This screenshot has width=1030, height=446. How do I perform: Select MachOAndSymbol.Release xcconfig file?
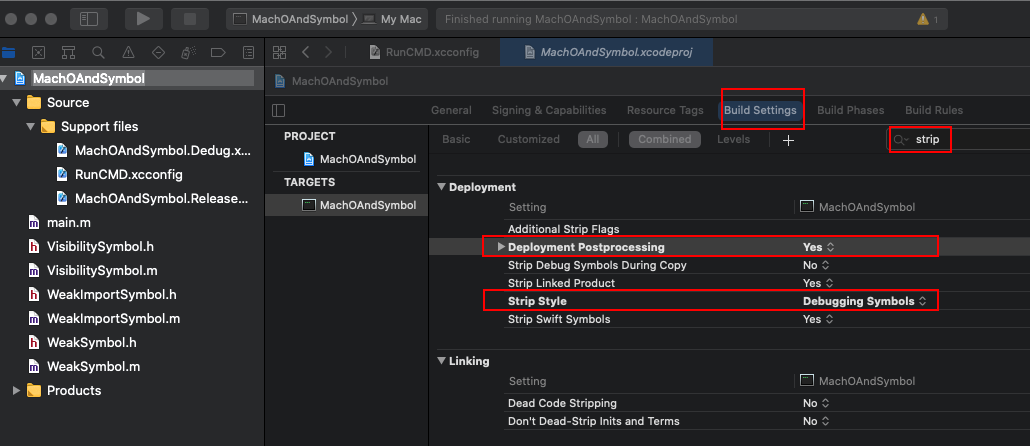(153, 198)
